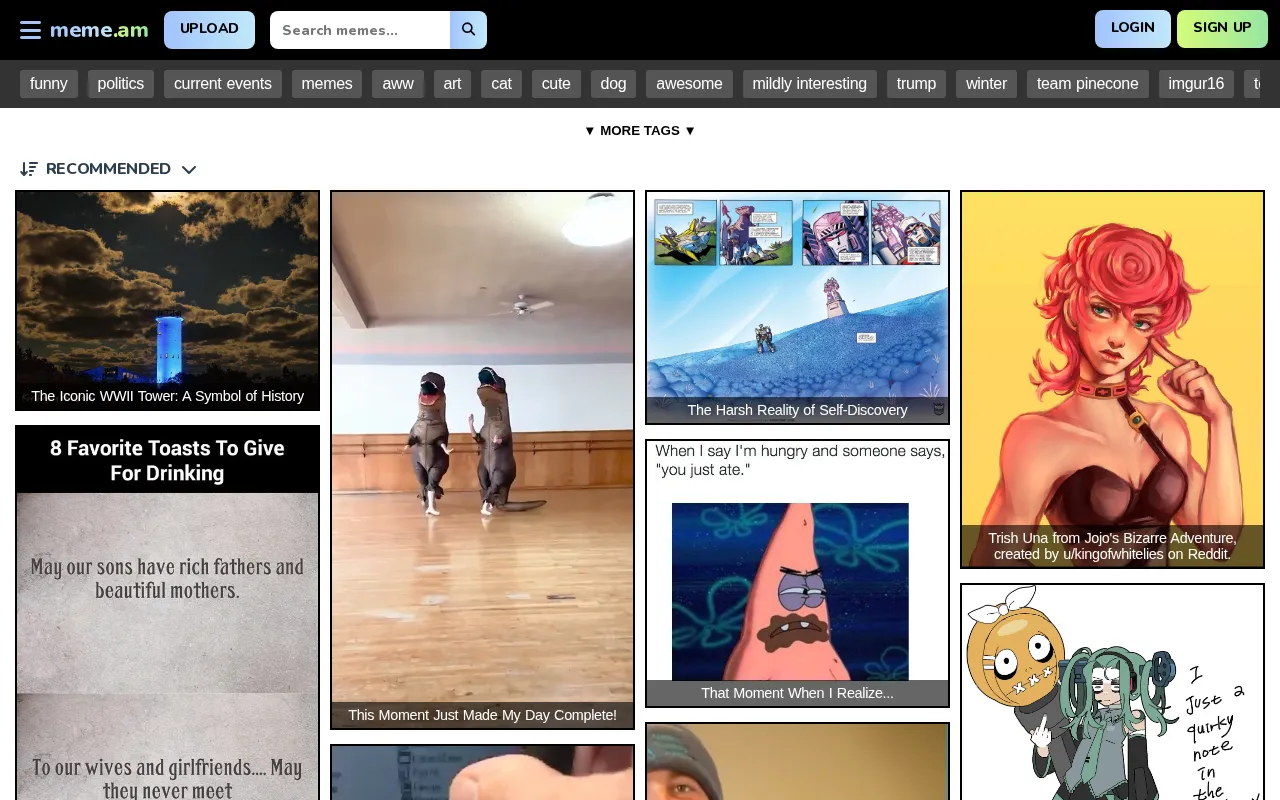Click the Trish Una Jojo's Bizarre Adventure caption
The height and width of the screenshot is (800, 1280).
[x=1112, y=546]
